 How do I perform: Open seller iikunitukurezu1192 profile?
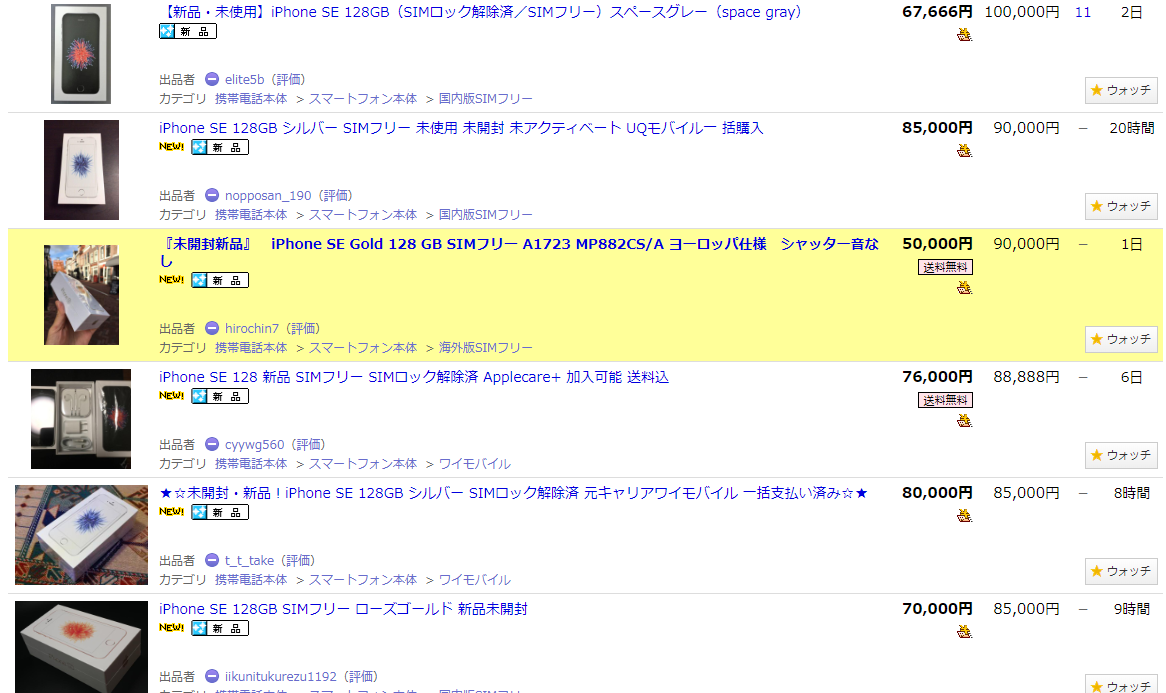pyautogui.click(x=281, y=677)
